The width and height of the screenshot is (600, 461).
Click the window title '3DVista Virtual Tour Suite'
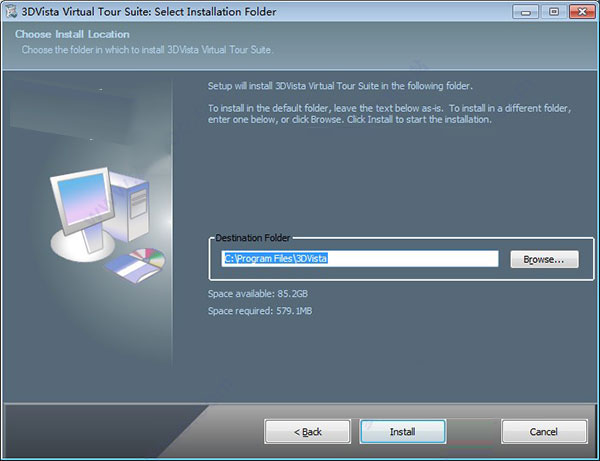pos(148,12)
